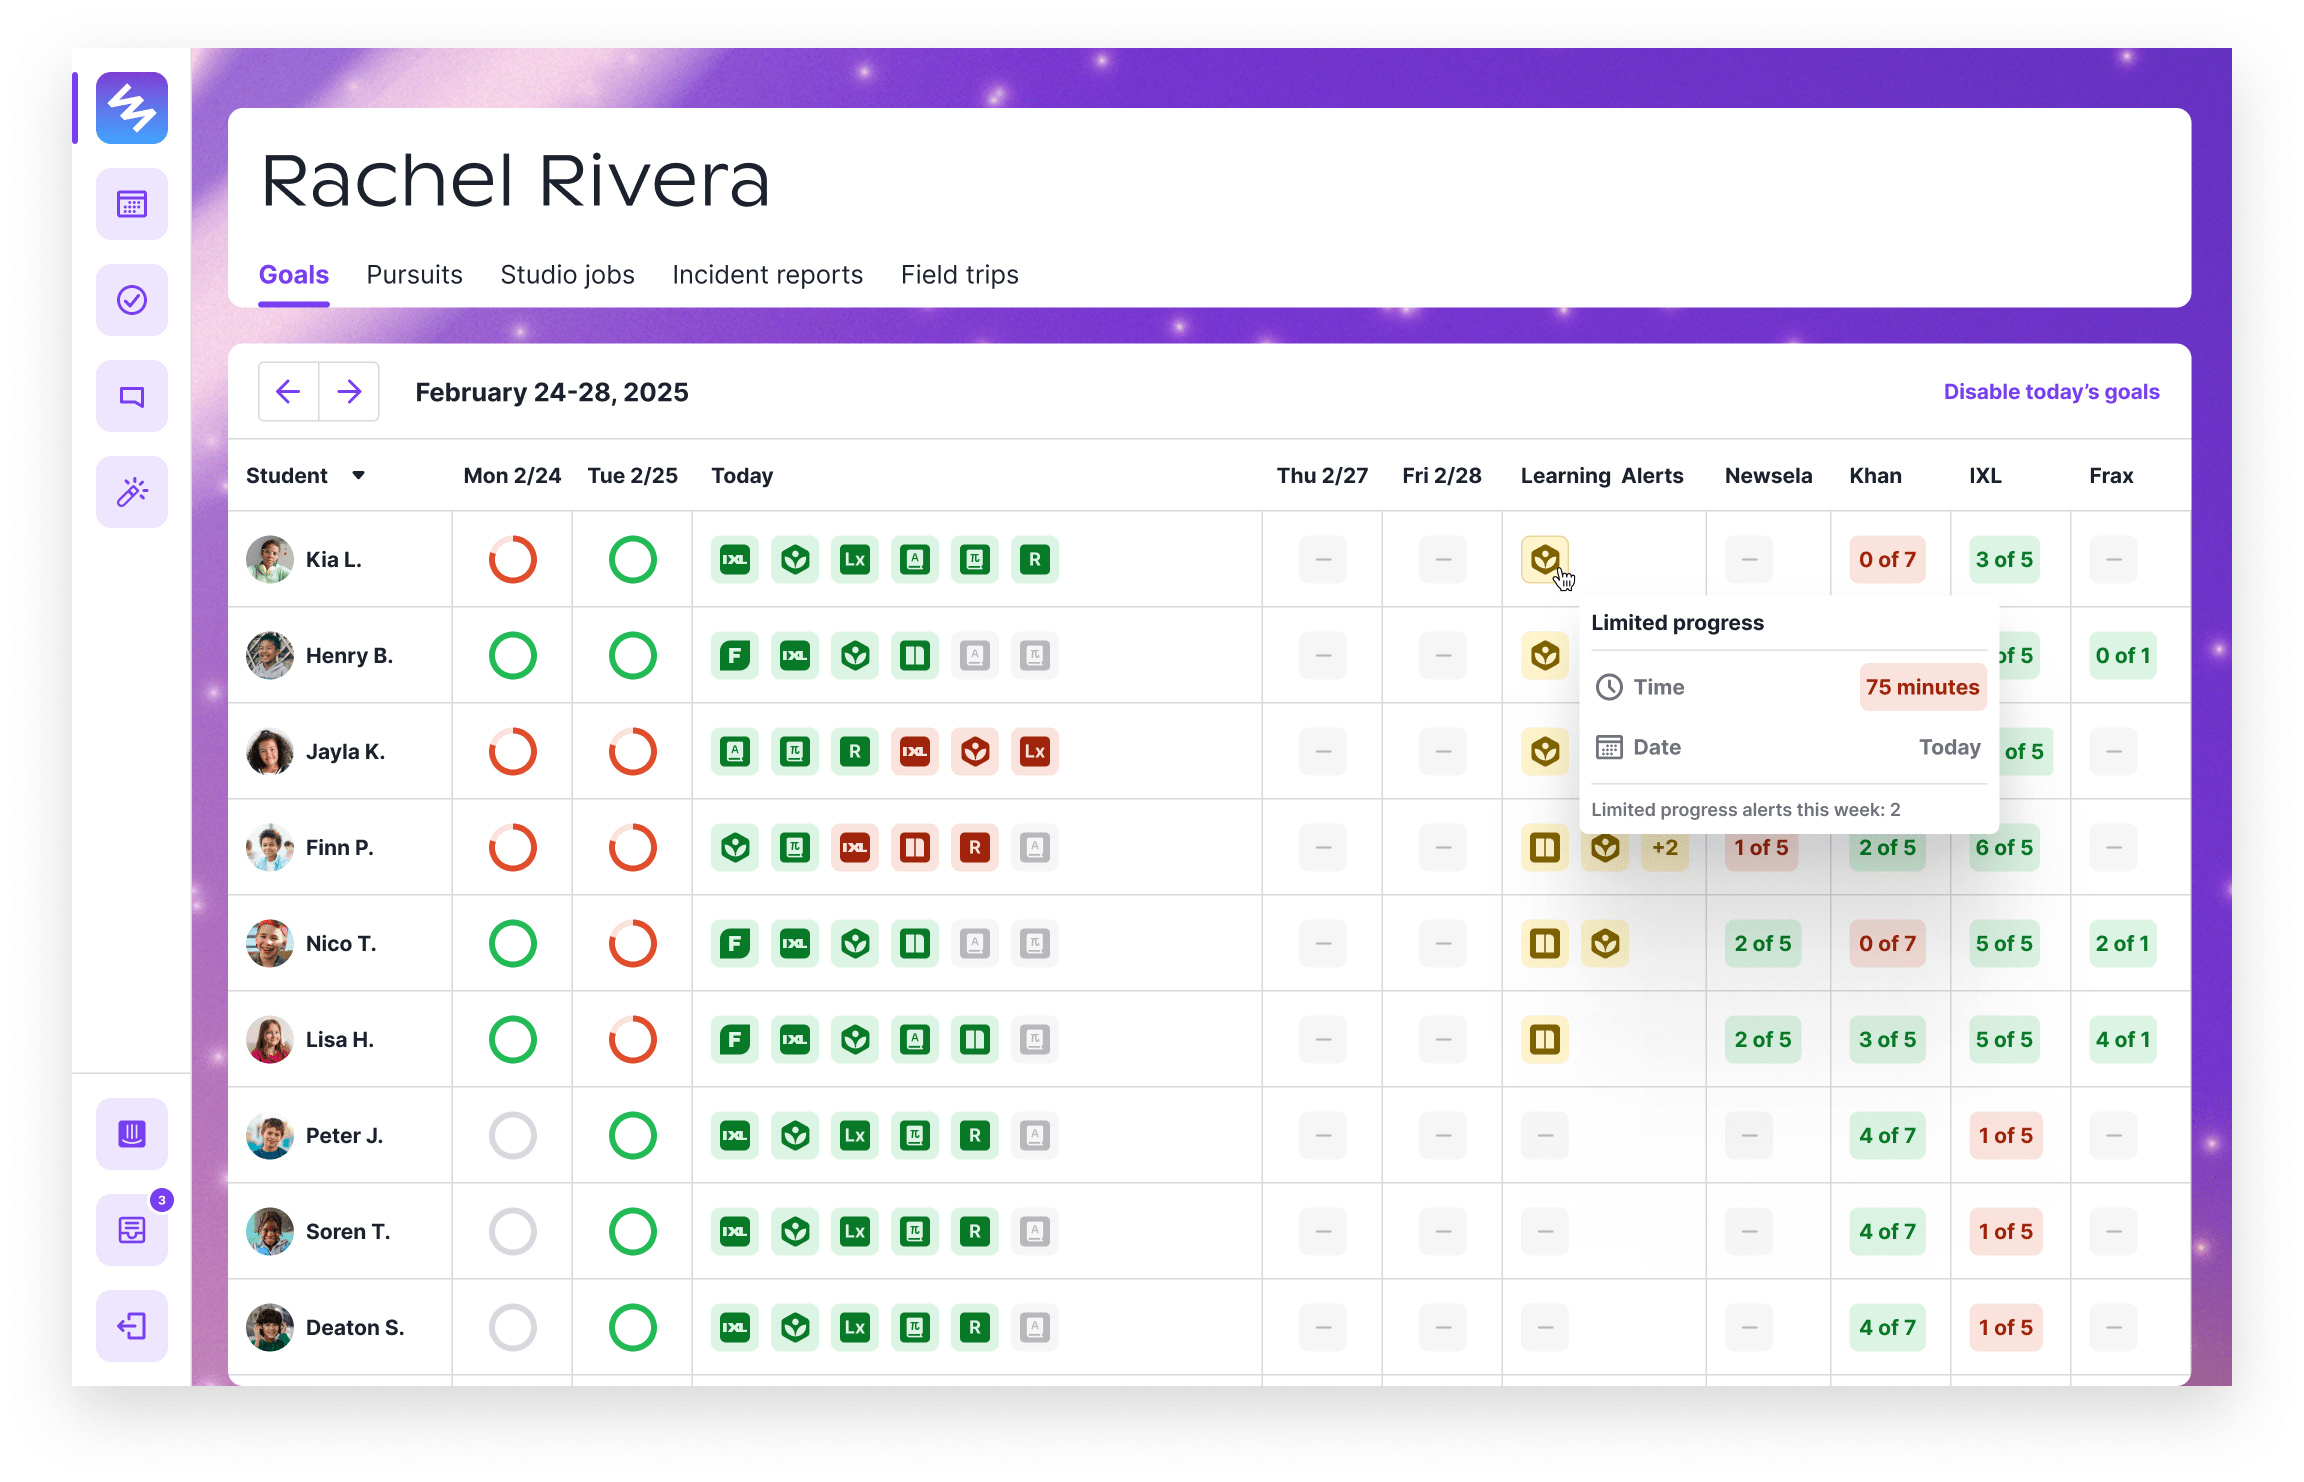Open the chat message sidebar icon
Screen dimensions: 2304x1482
[132, 396]
